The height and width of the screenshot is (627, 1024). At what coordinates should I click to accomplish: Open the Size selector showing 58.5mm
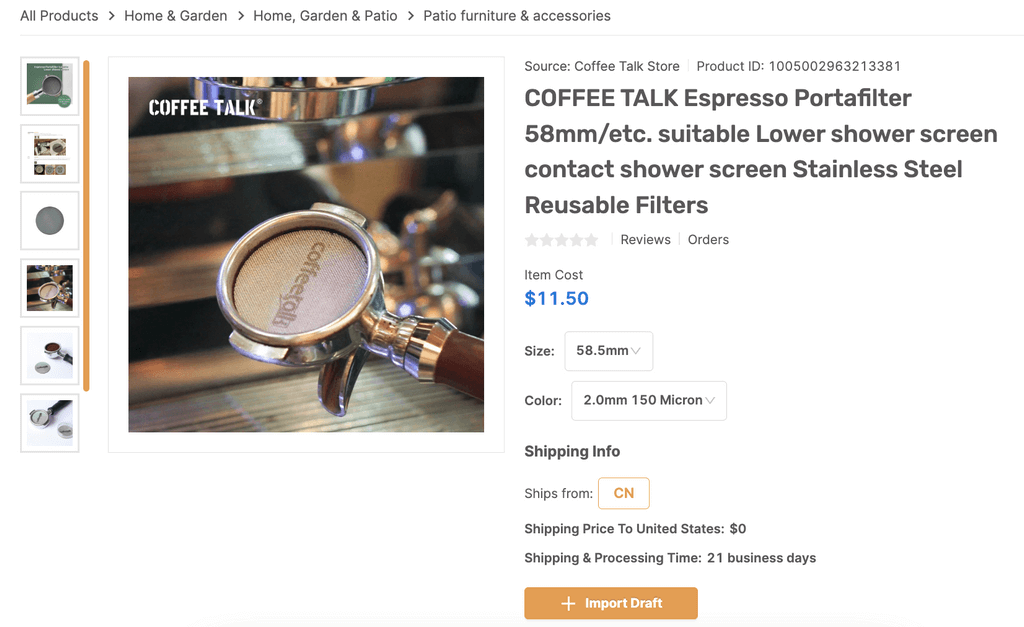point(608,351)
